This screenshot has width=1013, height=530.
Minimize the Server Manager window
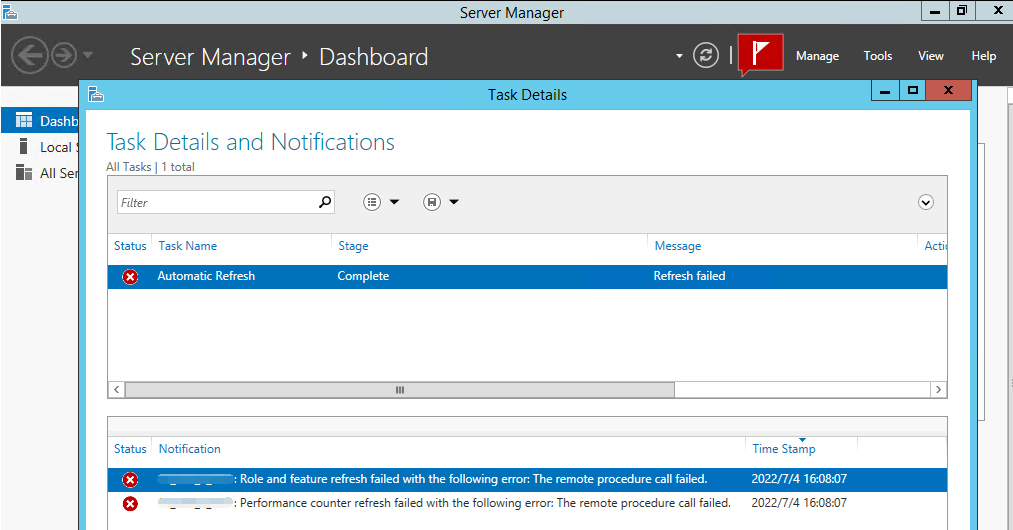click(934, 10)
